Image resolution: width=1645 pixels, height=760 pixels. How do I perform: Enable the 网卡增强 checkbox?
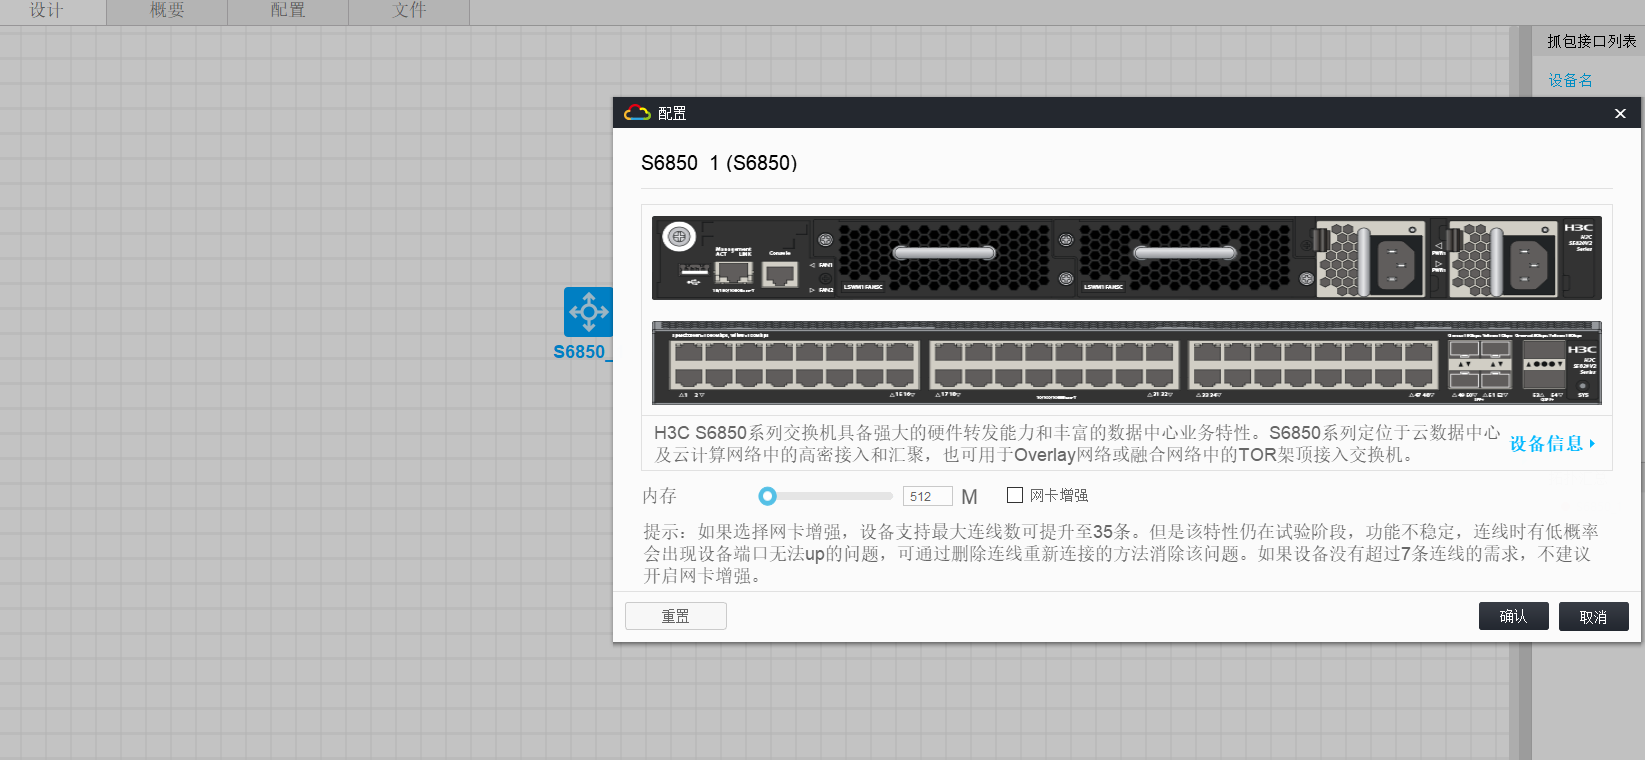point(1015,495)
